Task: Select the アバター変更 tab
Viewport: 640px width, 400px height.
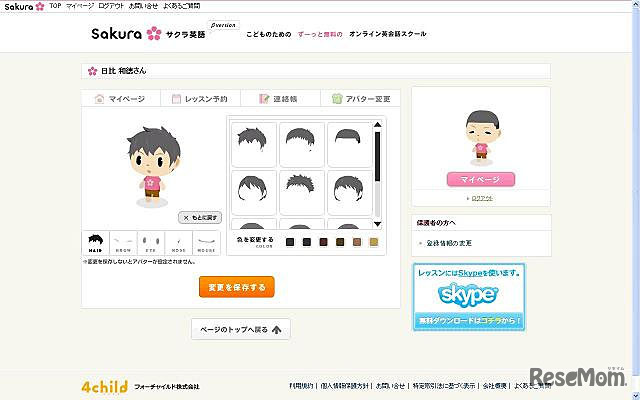Action: click(360, 99)
